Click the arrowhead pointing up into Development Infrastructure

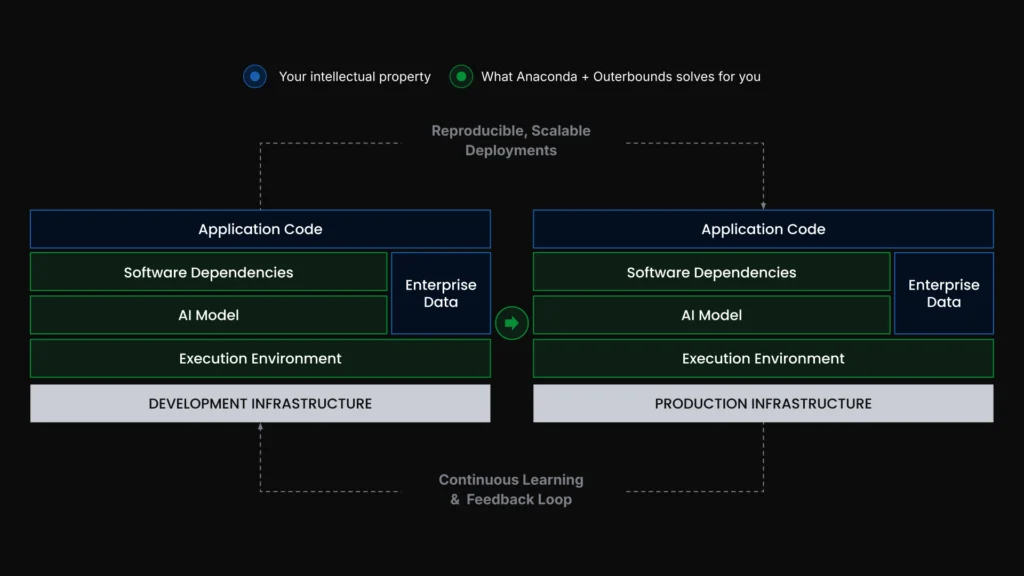260,427
